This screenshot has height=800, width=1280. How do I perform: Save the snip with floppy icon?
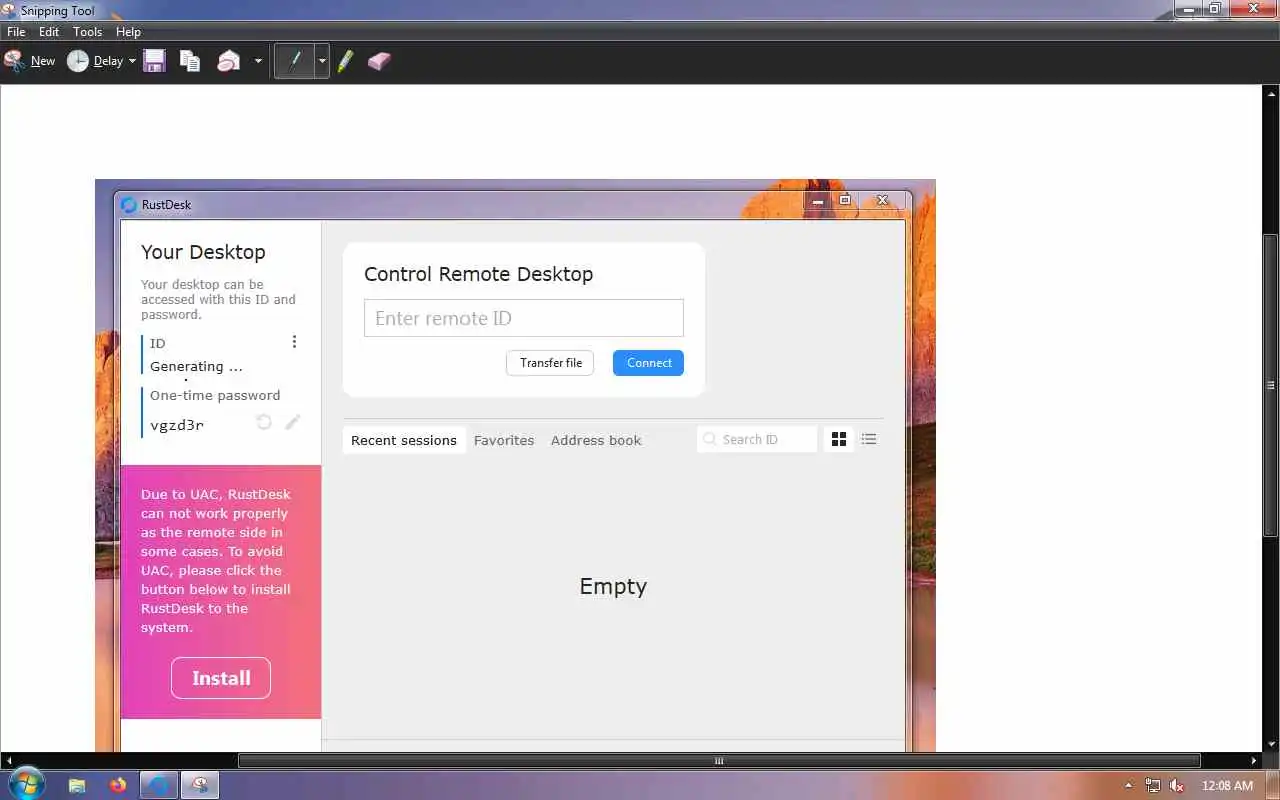(x=154, y=61)
